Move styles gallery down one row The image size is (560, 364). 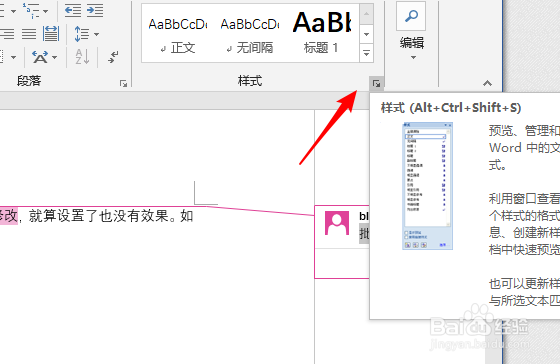pos(366,34)
